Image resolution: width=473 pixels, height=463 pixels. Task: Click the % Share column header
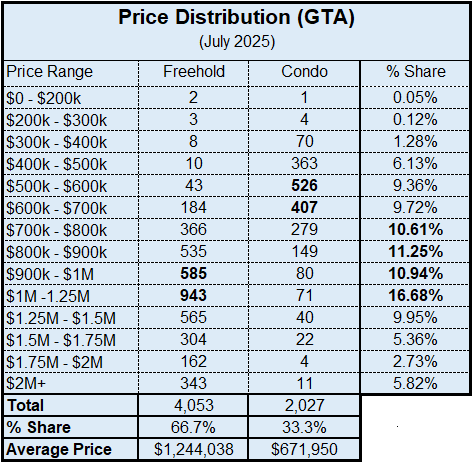[x=415, y=72]
